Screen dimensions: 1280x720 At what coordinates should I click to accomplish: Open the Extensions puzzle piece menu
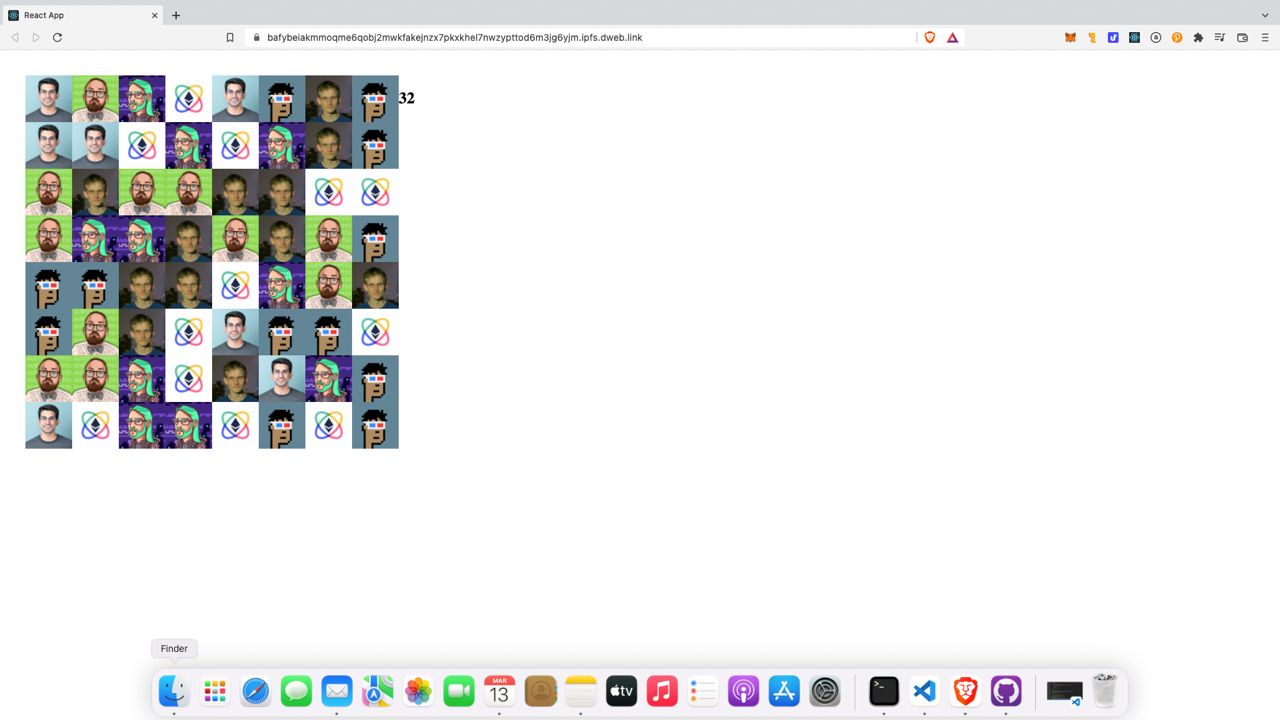point(1198,37)
